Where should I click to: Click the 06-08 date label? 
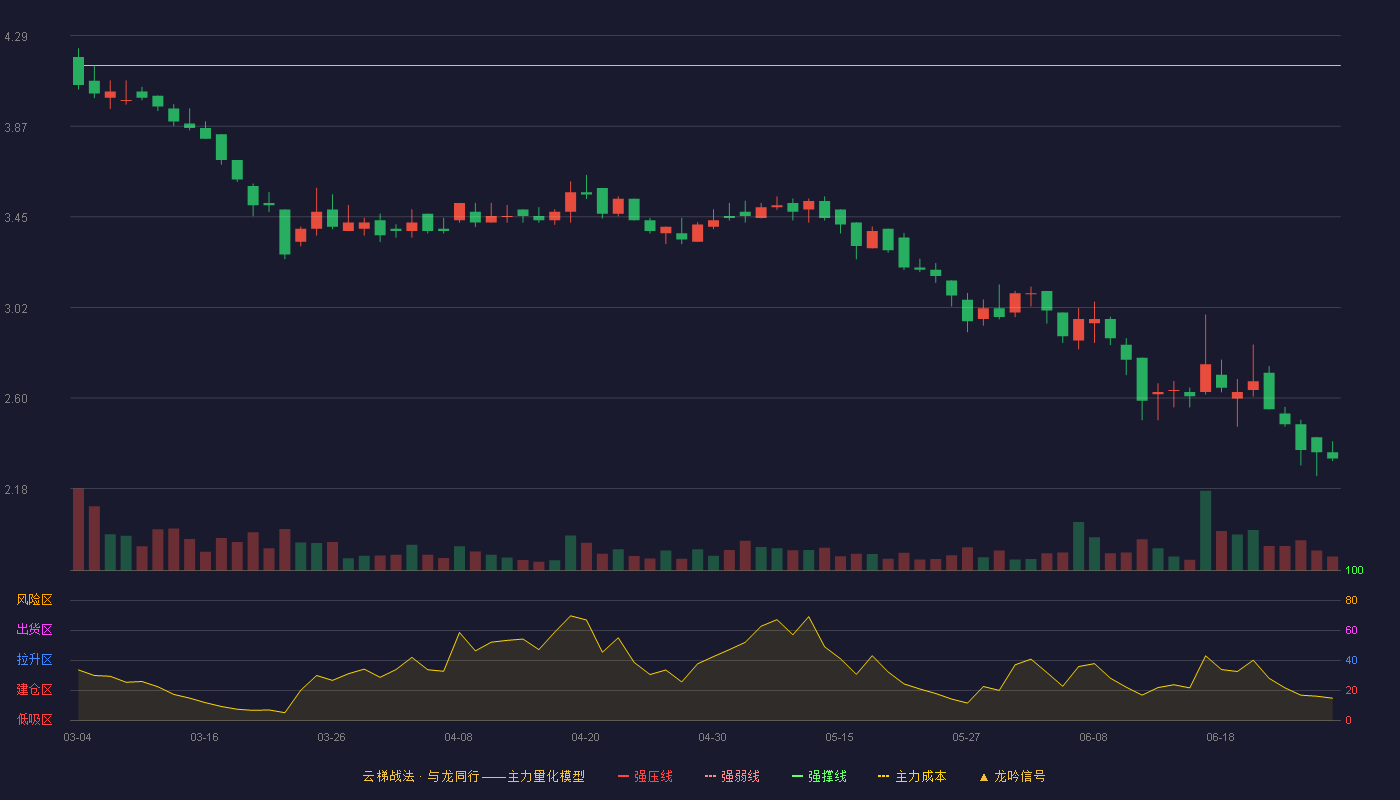pos(1093,737)
